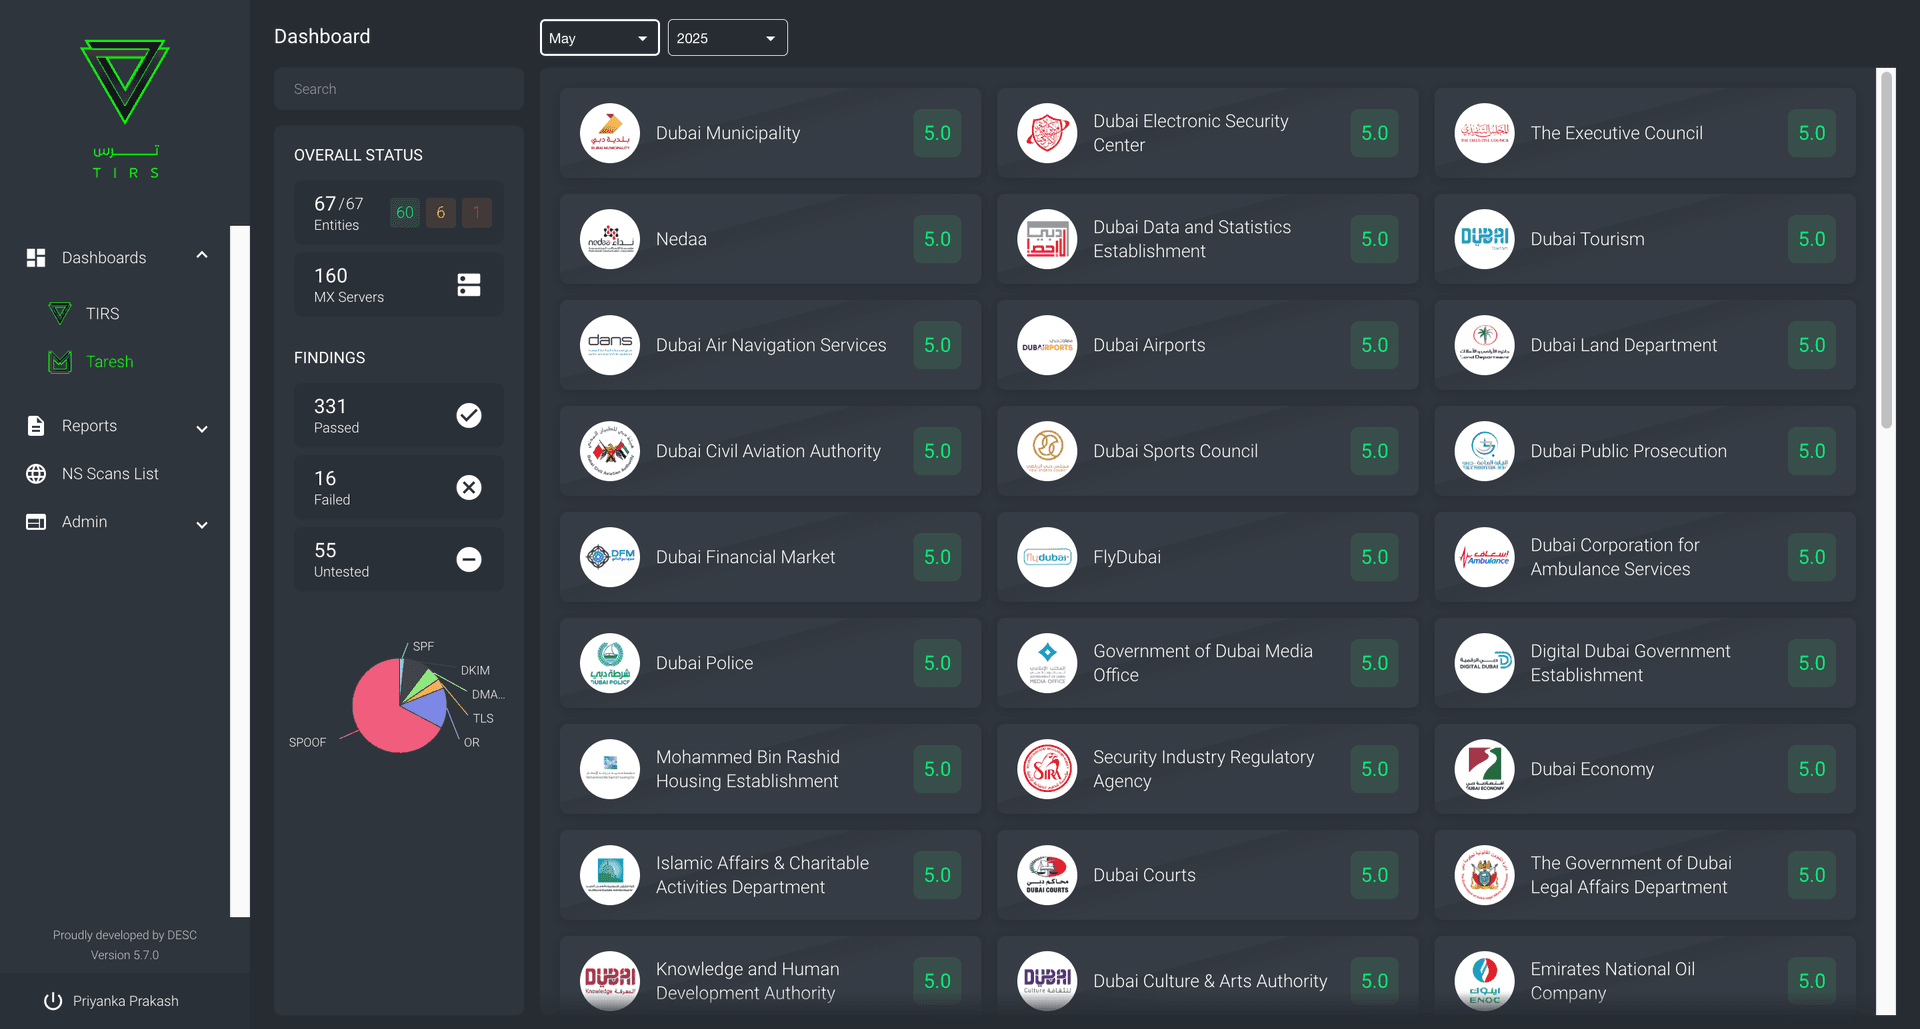
Task: Open the Dubai Tourism entity card
Action: click(1643, 239)
